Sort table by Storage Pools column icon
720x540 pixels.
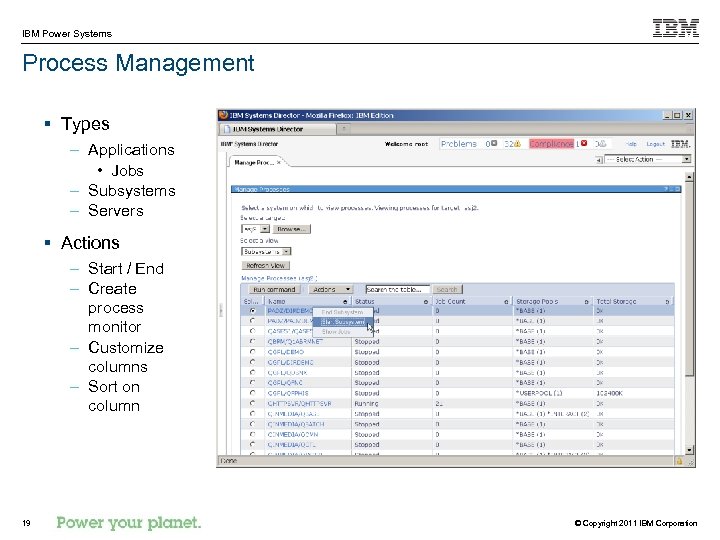586,302
